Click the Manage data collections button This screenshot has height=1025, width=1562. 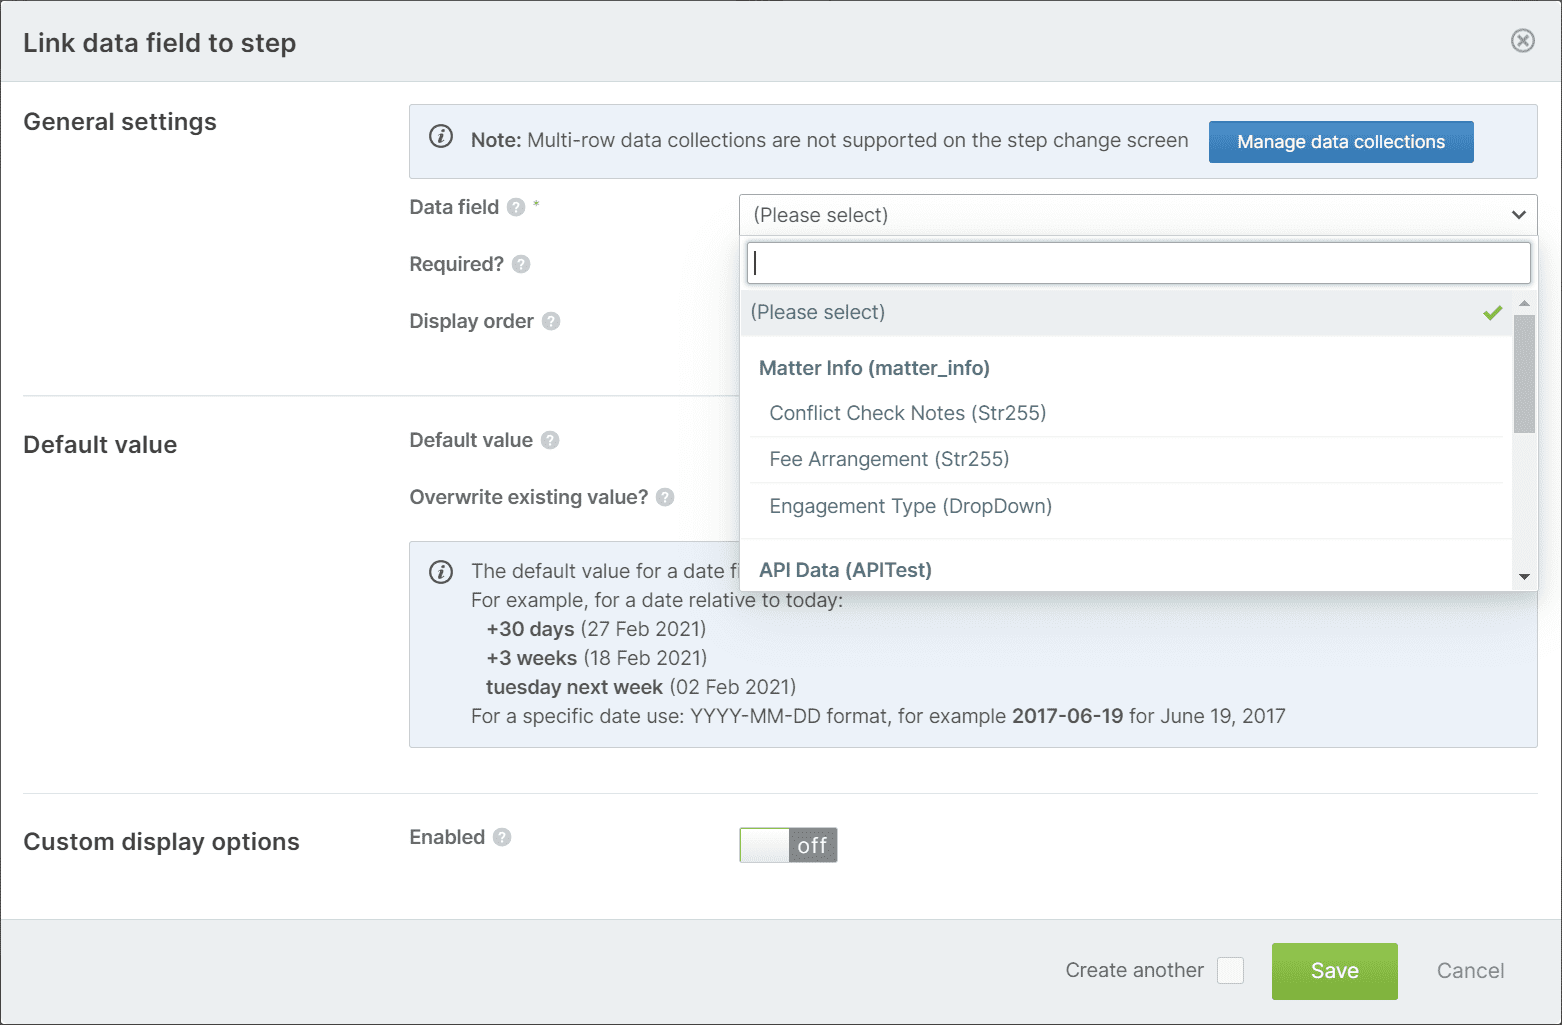coord(1340,141)
